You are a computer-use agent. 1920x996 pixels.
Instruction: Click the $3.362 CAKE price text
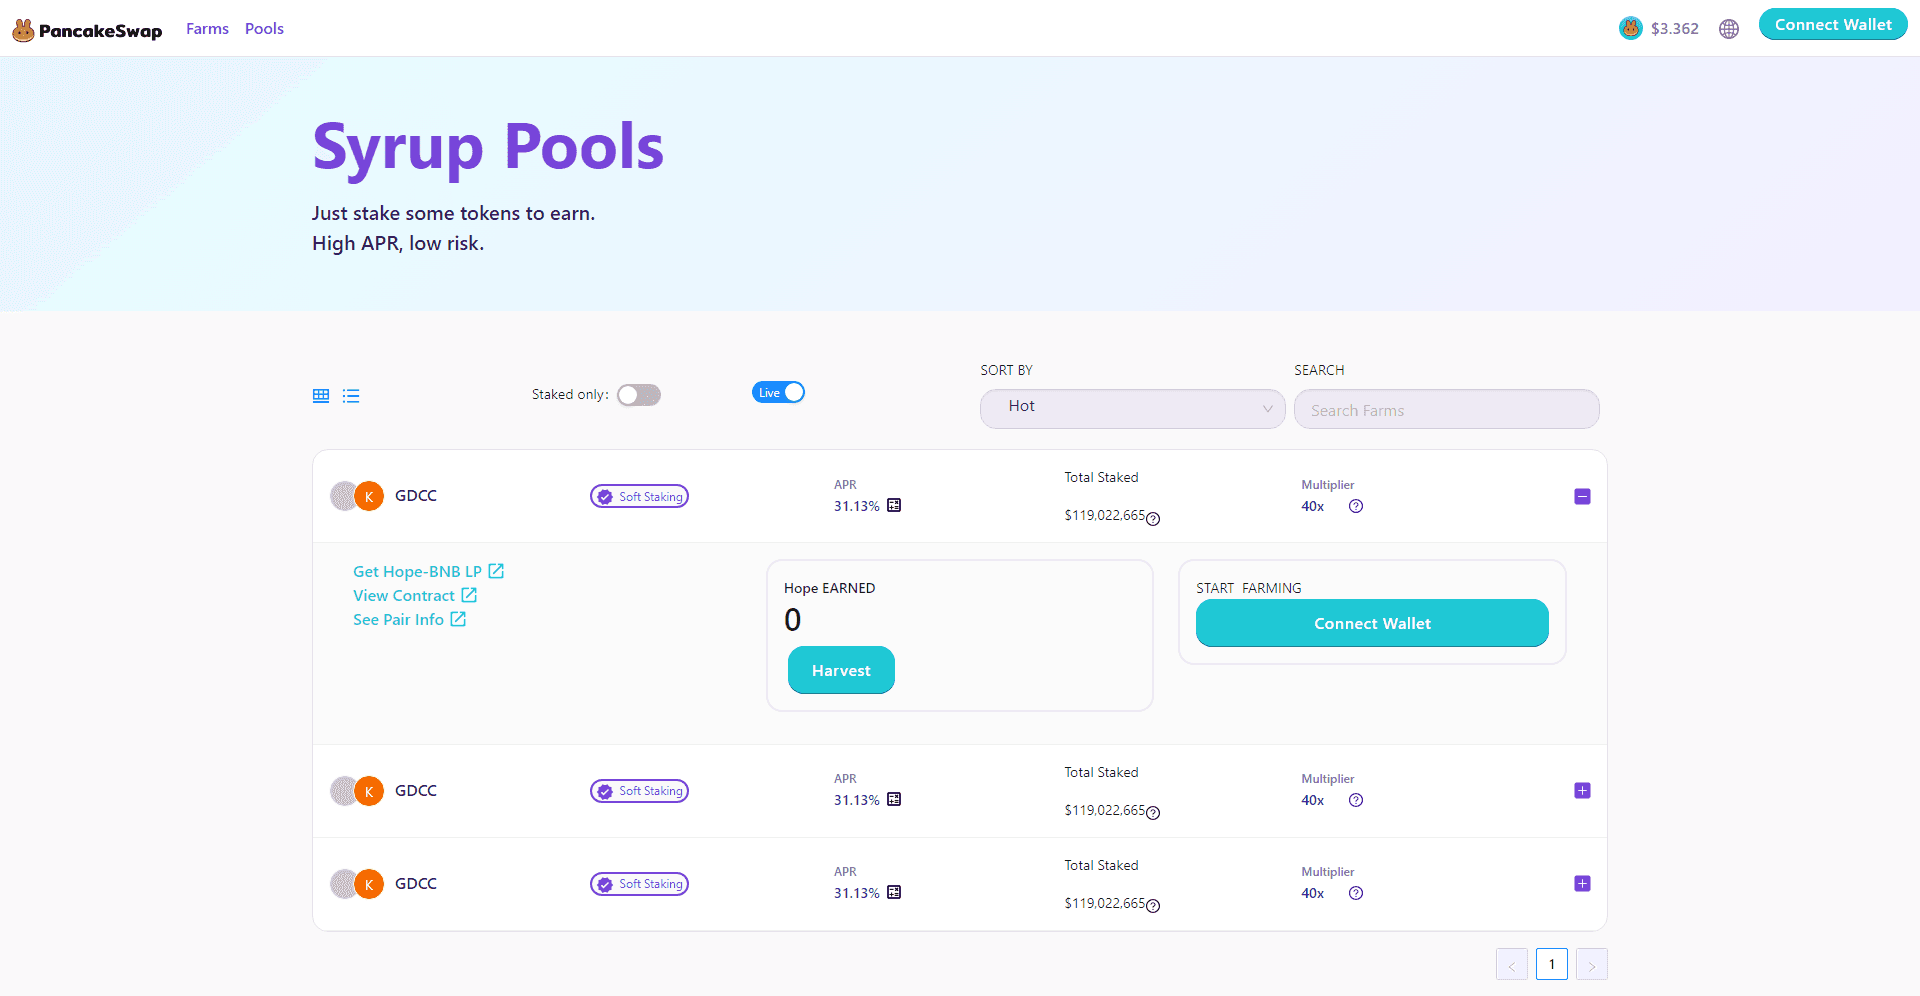point(1675,29)
